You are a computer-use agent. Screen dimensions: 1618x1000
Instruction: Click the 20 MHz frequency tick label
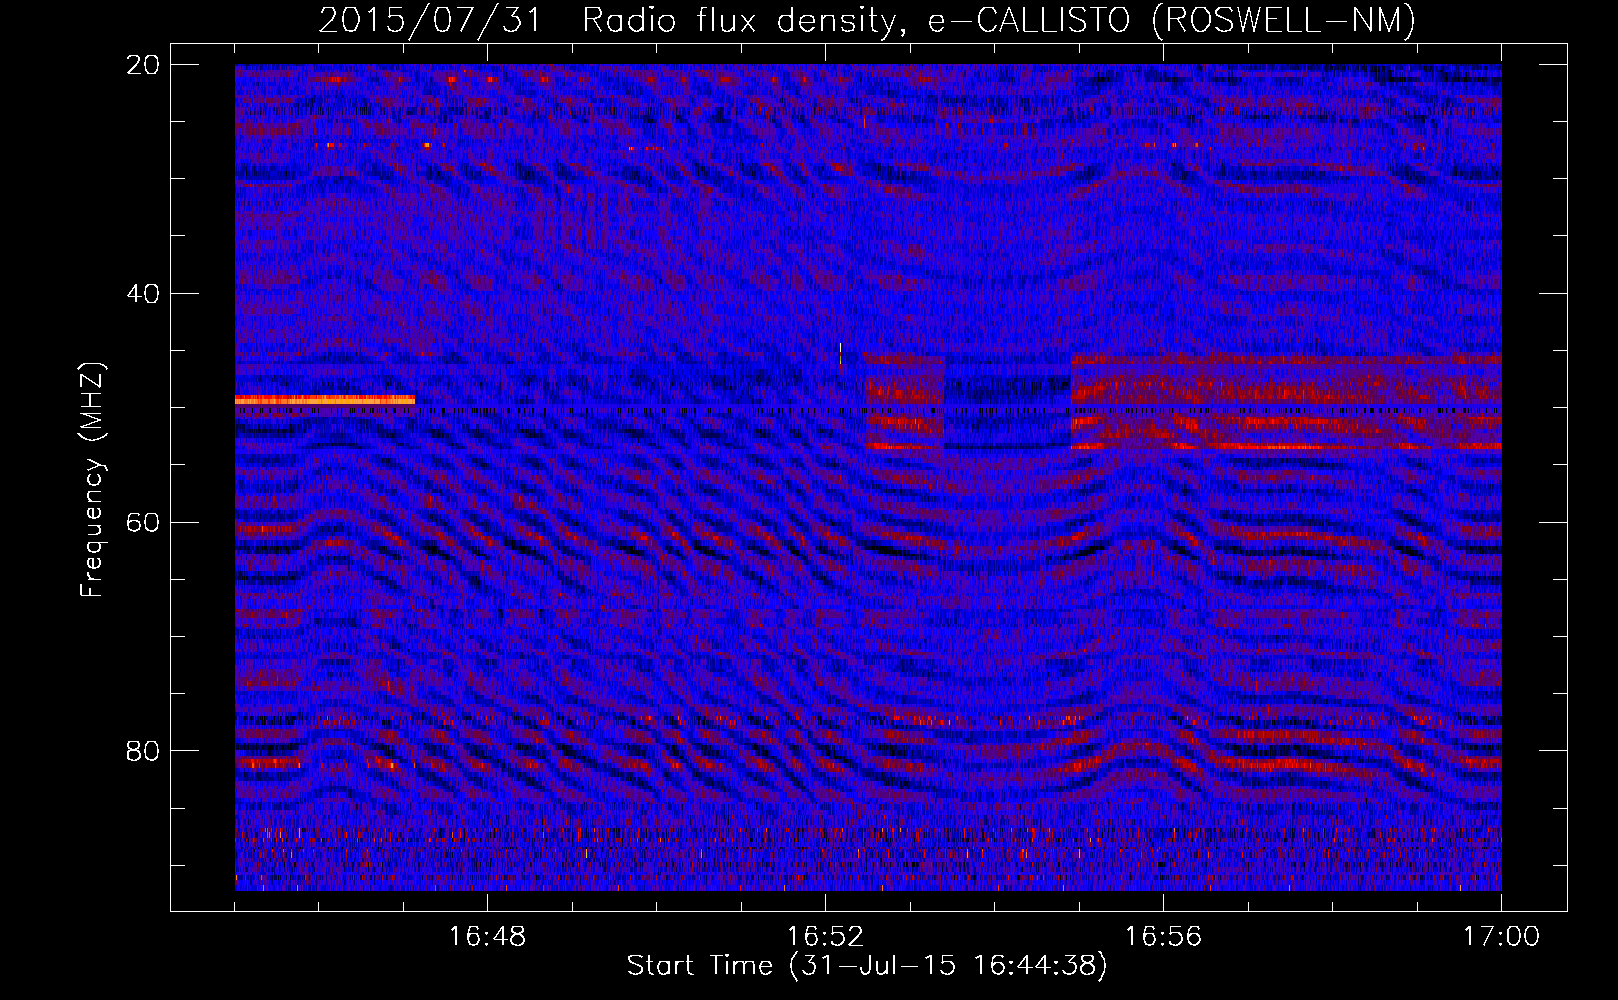click(x=143, y=65)
